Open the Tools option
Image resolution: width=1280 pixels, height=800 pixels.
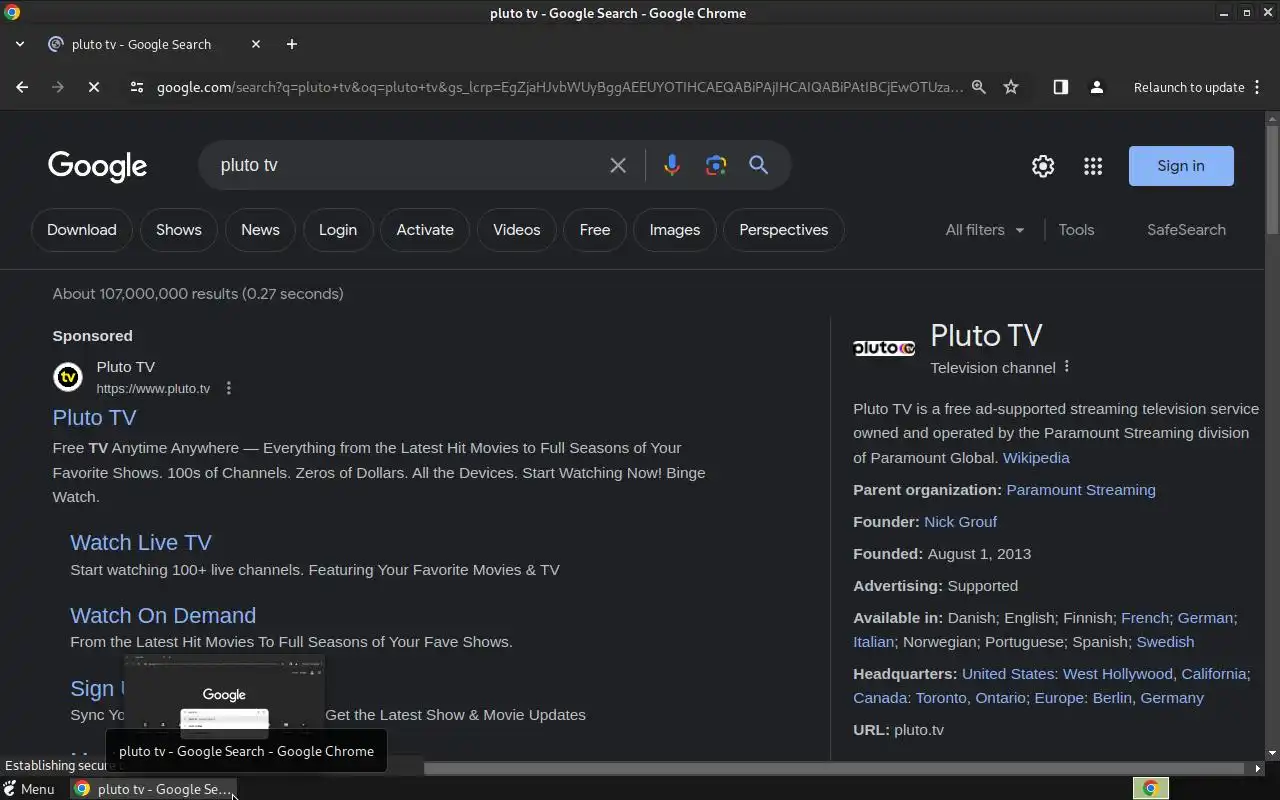(x=1076, y=230)
